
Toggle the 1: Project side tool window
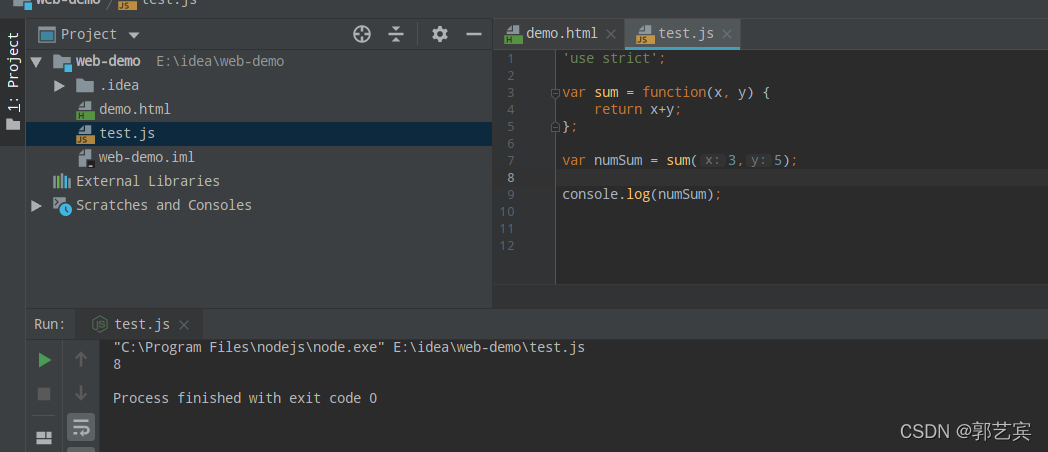(13, 80)
